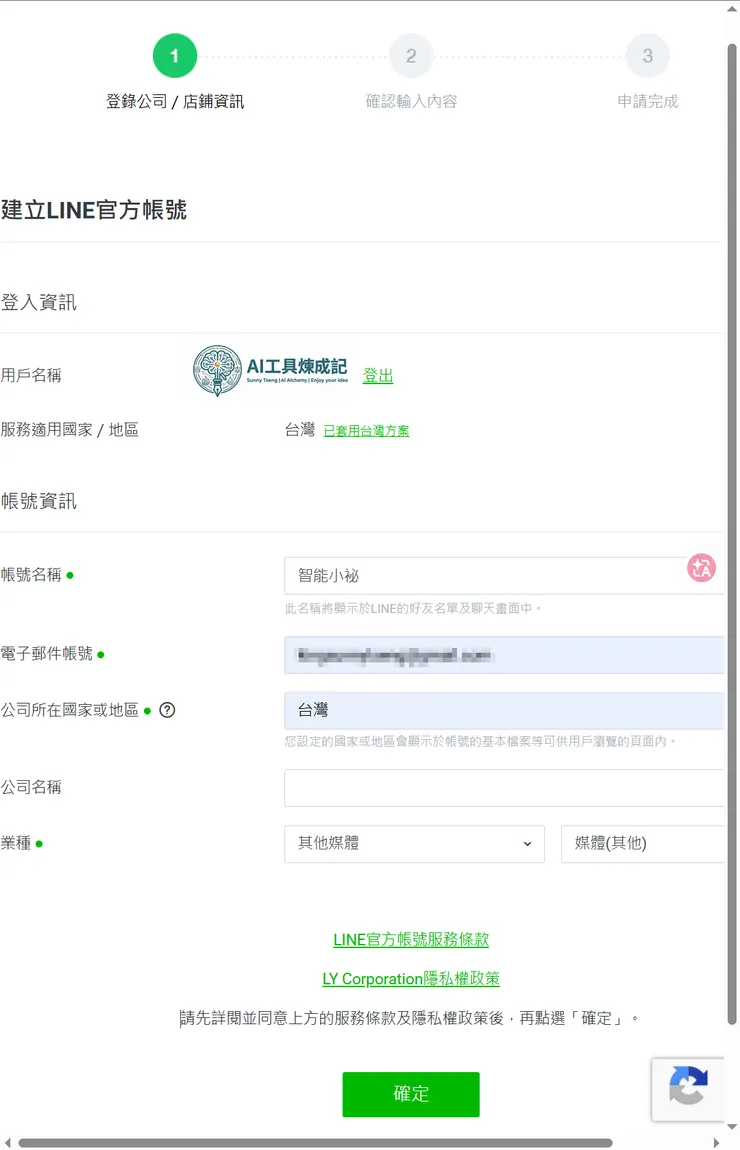Click the 確認輸入內容 step label
This screenshot has width=740, height=1150.
pos(411,101)
